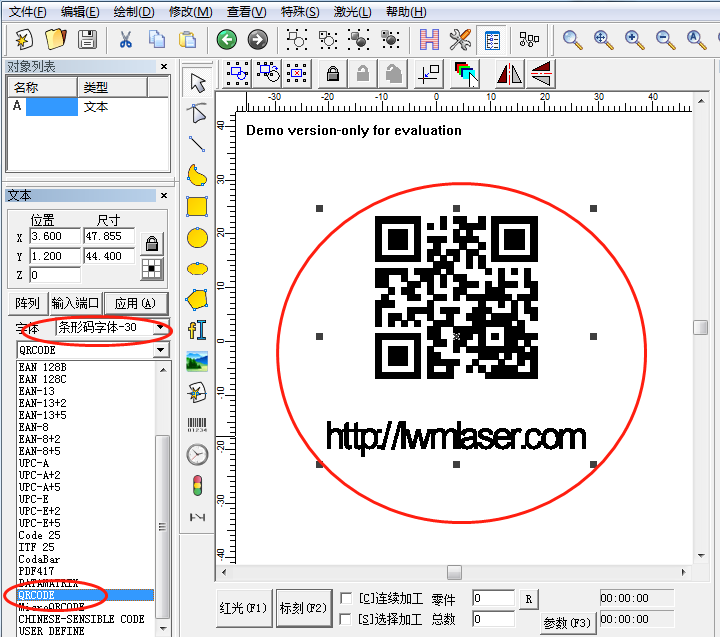The width and height of the screenshot is (720, 637).
Task: Click the Y size field 44.400
Action: tap(109, 256)
